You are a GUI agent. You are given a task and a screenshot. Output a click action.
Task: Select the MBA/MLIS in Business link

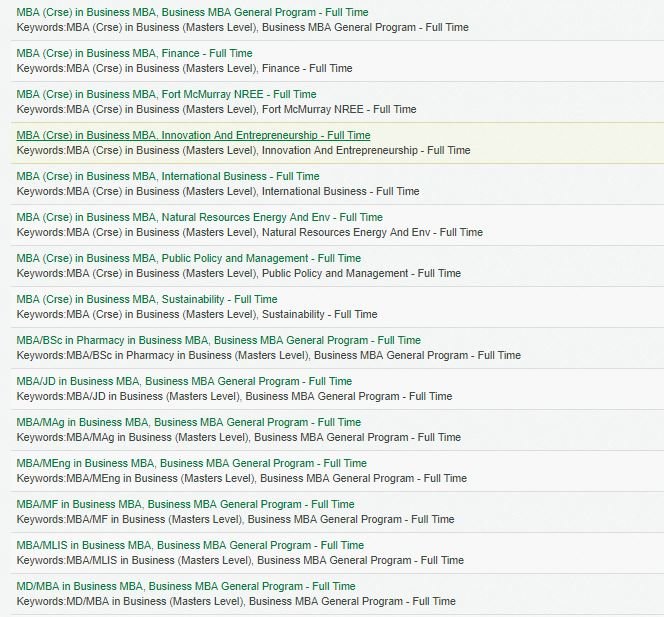coord(190,545)
